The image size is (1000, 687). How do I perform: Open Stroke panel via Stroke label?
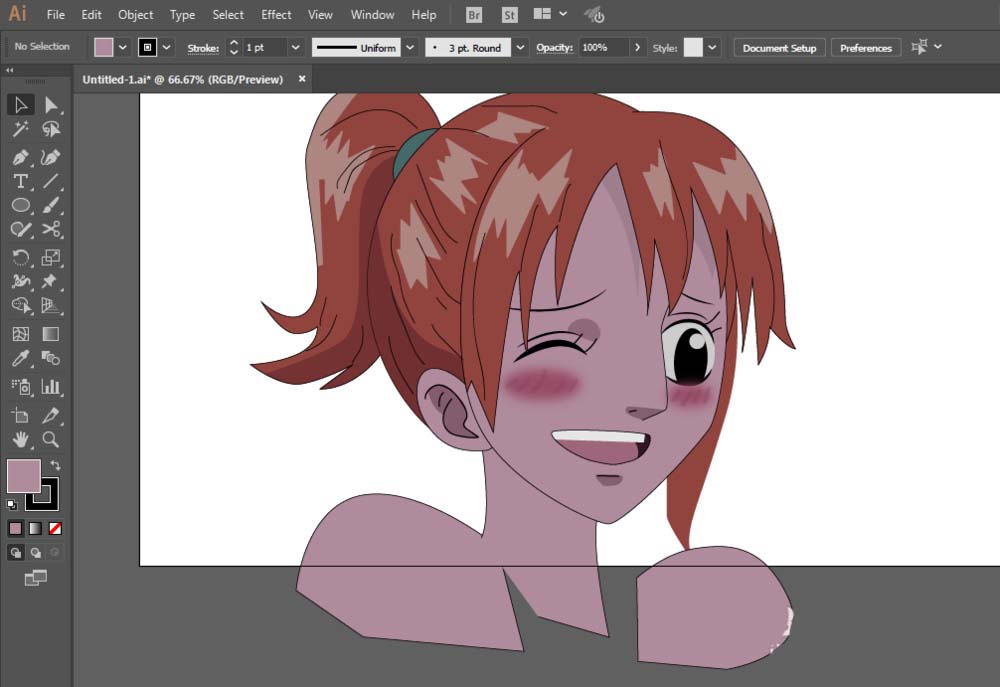tap(203, 48)
